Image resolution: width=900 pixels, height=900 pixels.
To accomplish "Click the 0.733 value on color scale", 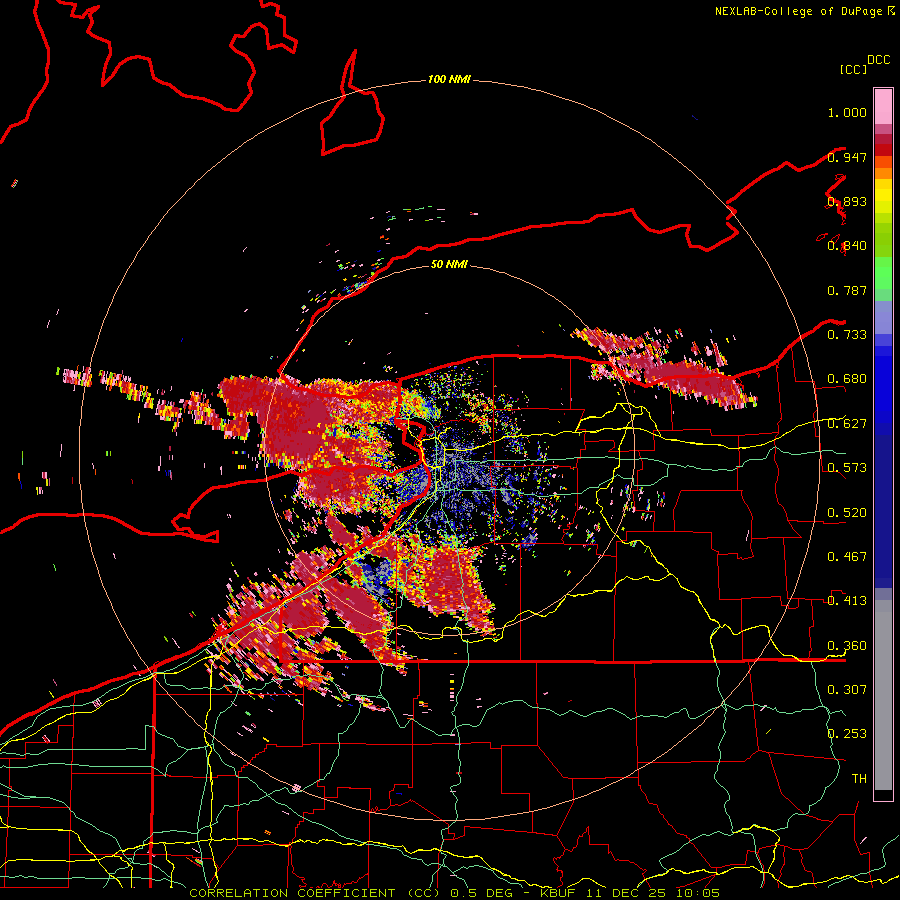I will 847,335.
